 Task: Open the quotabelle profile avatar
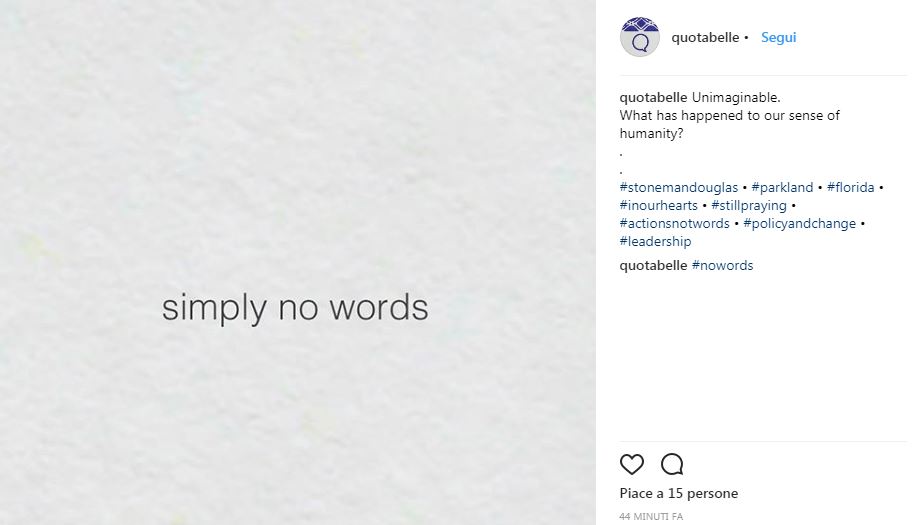coord(640,38)
